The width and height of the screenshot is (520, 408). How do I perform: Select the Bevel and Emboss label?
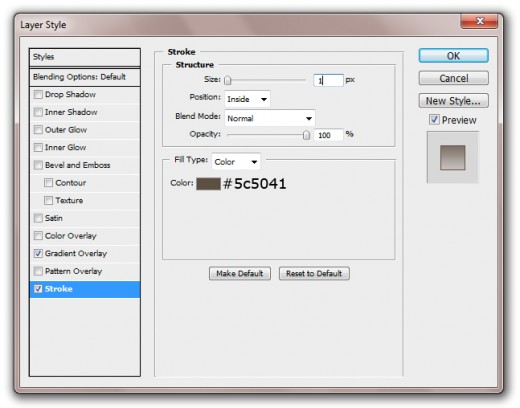(78, 165)
